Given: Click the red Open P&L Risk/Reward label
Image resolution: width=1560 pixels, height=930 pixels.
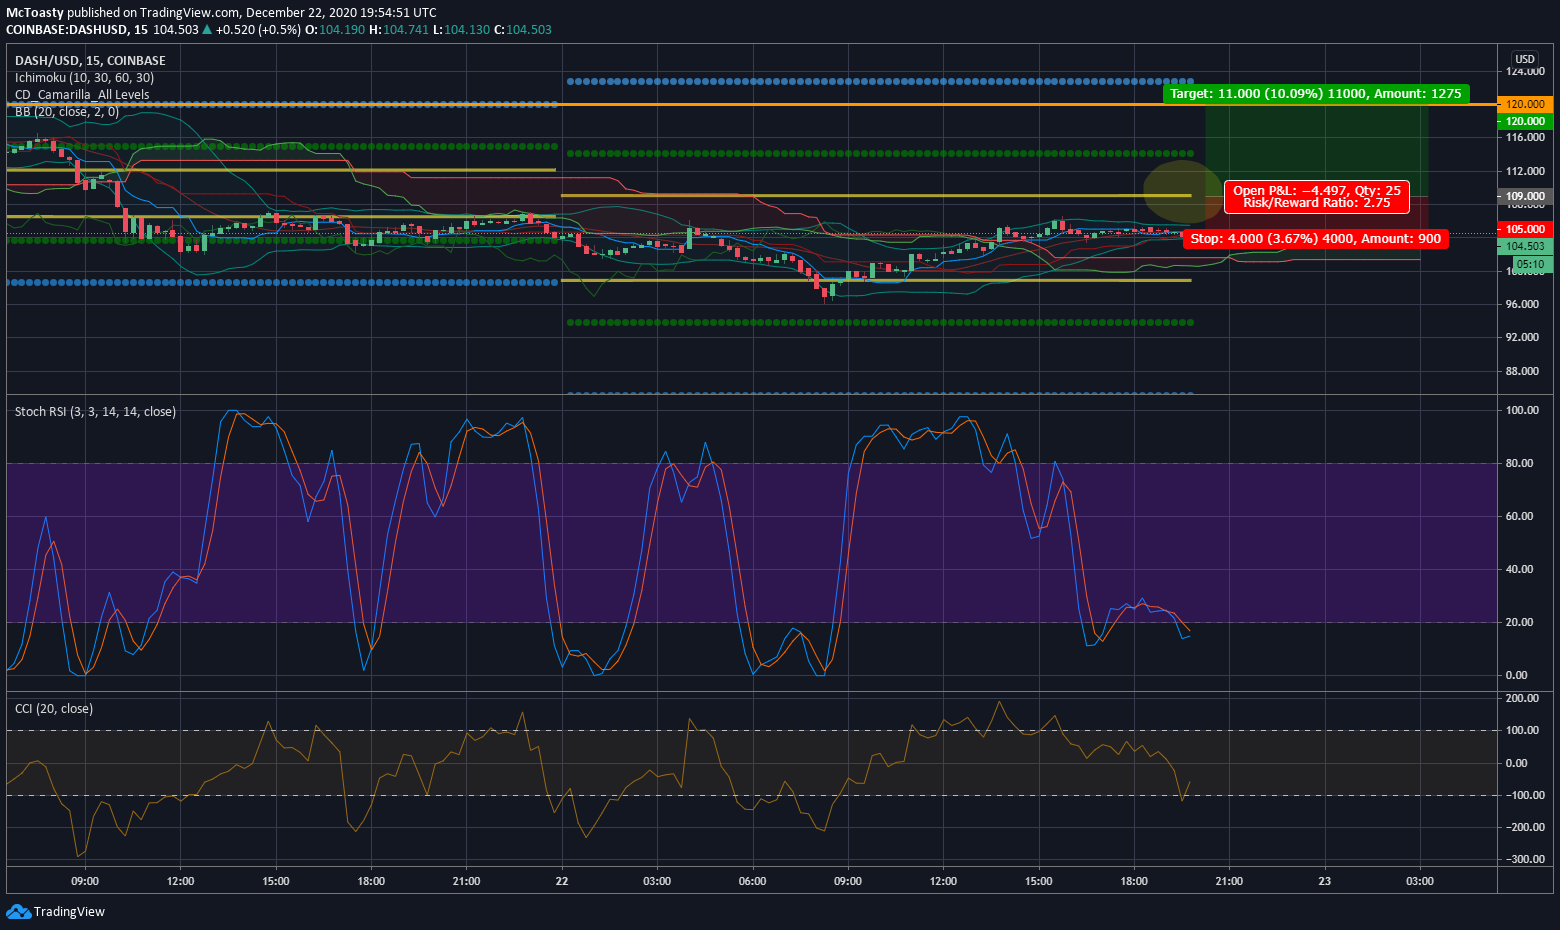Looking at the screenshot, I should [x=1317, y=196].
